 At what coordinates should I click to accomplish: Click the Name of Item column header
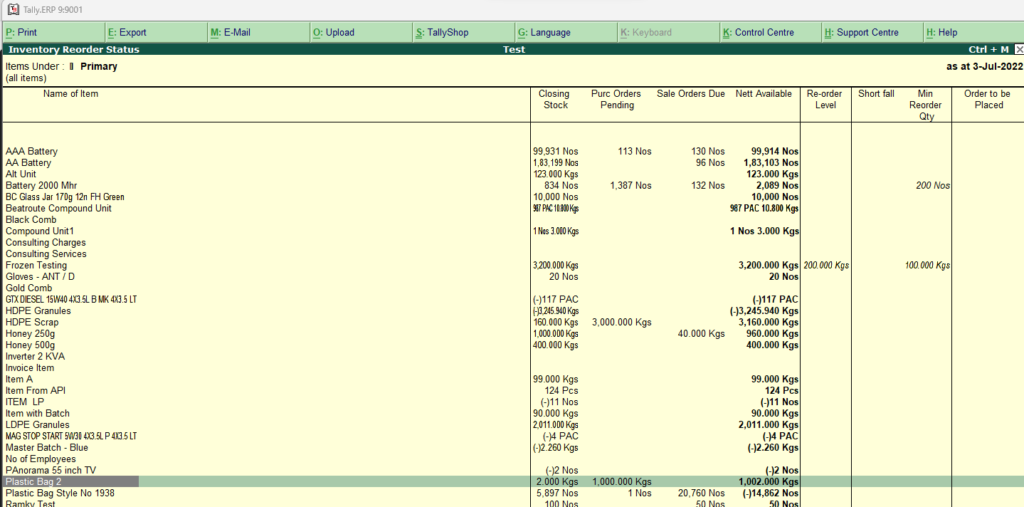[71, 94]
